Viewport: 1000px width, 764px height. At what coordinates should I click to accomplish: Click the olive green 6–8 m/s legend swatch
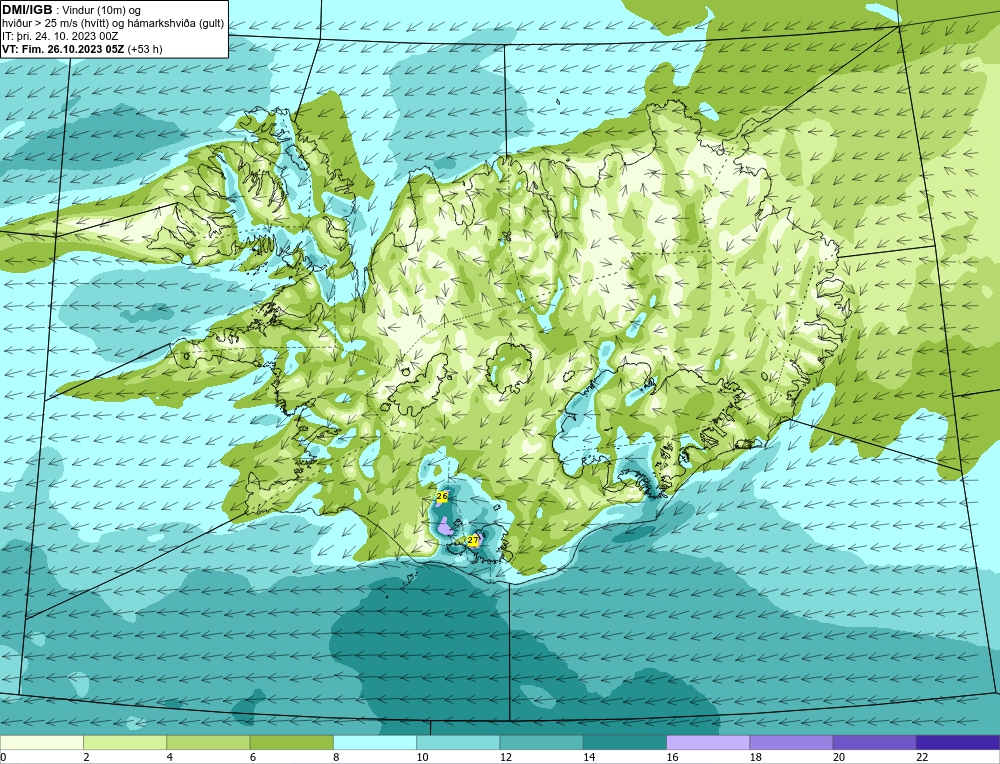pos(291,742)
